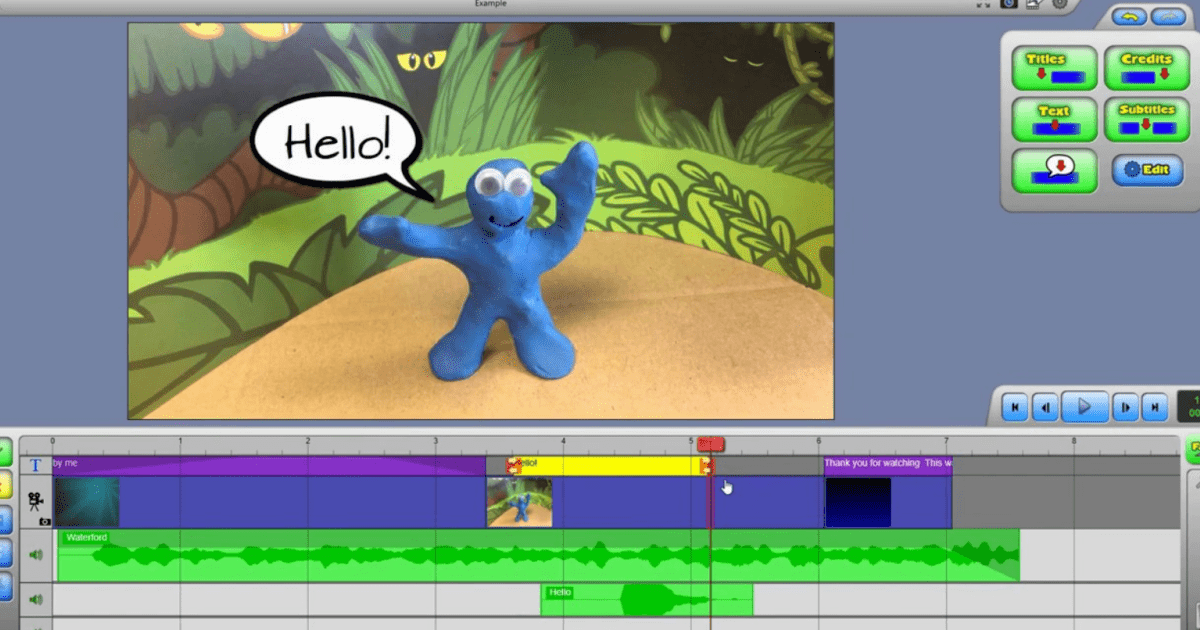
Task: Click the blue character clip thumbnail
Action: tap(520, 501)
